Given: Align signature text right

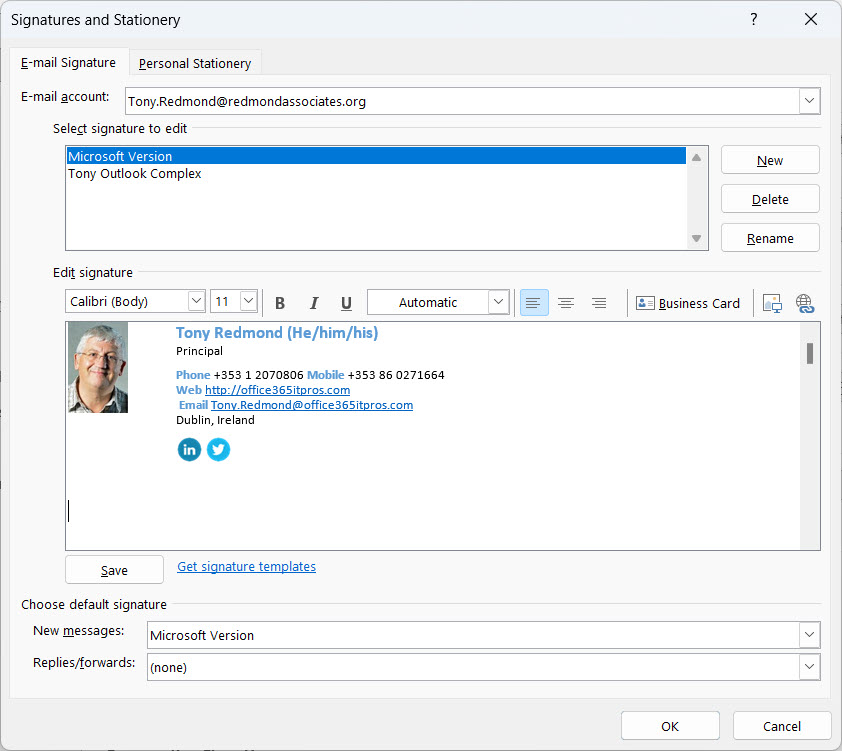Looking at the screenshot, I should [599, 303].
